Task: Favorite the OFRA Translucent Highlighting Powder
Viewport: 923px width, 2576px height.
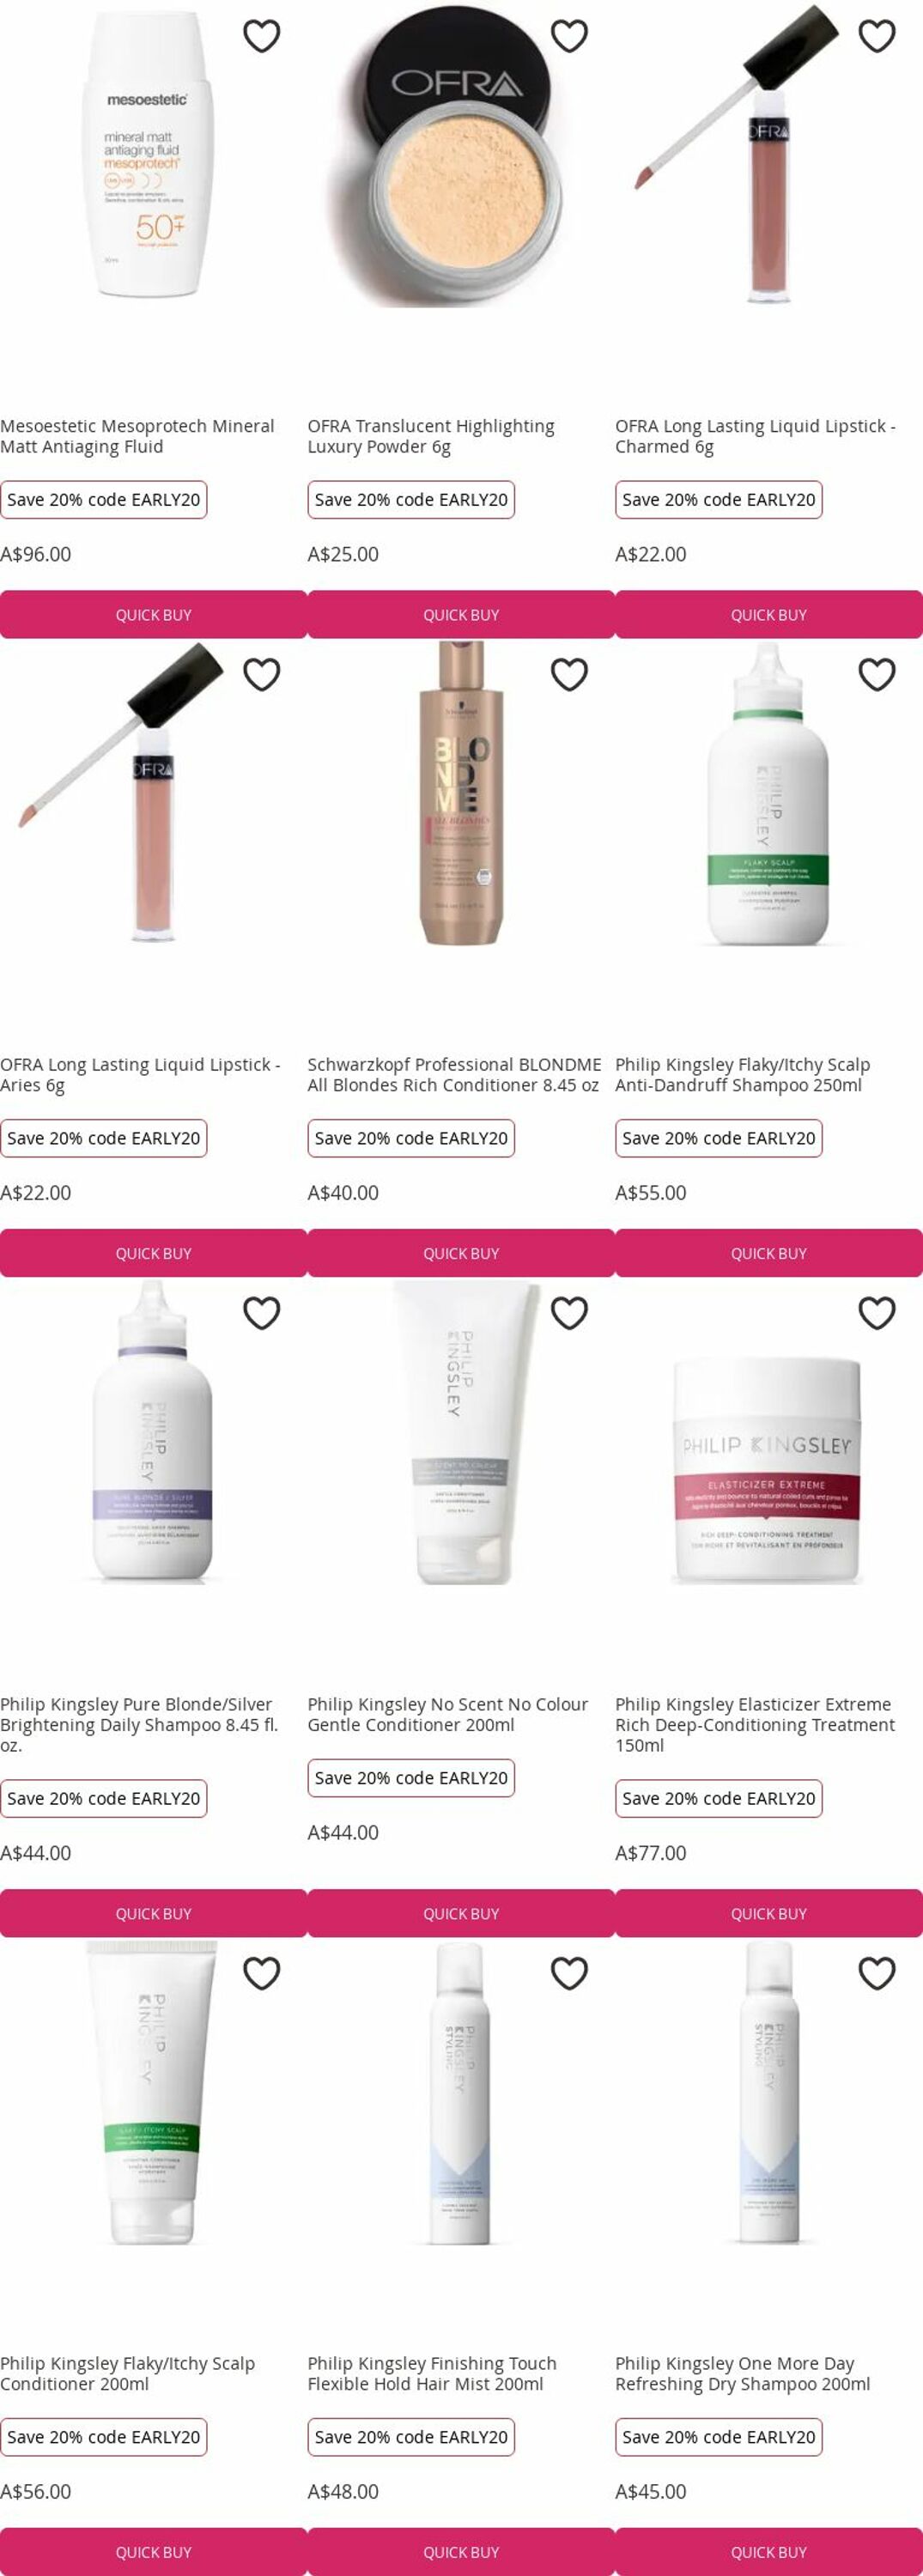Action: (x=570, y=36)
